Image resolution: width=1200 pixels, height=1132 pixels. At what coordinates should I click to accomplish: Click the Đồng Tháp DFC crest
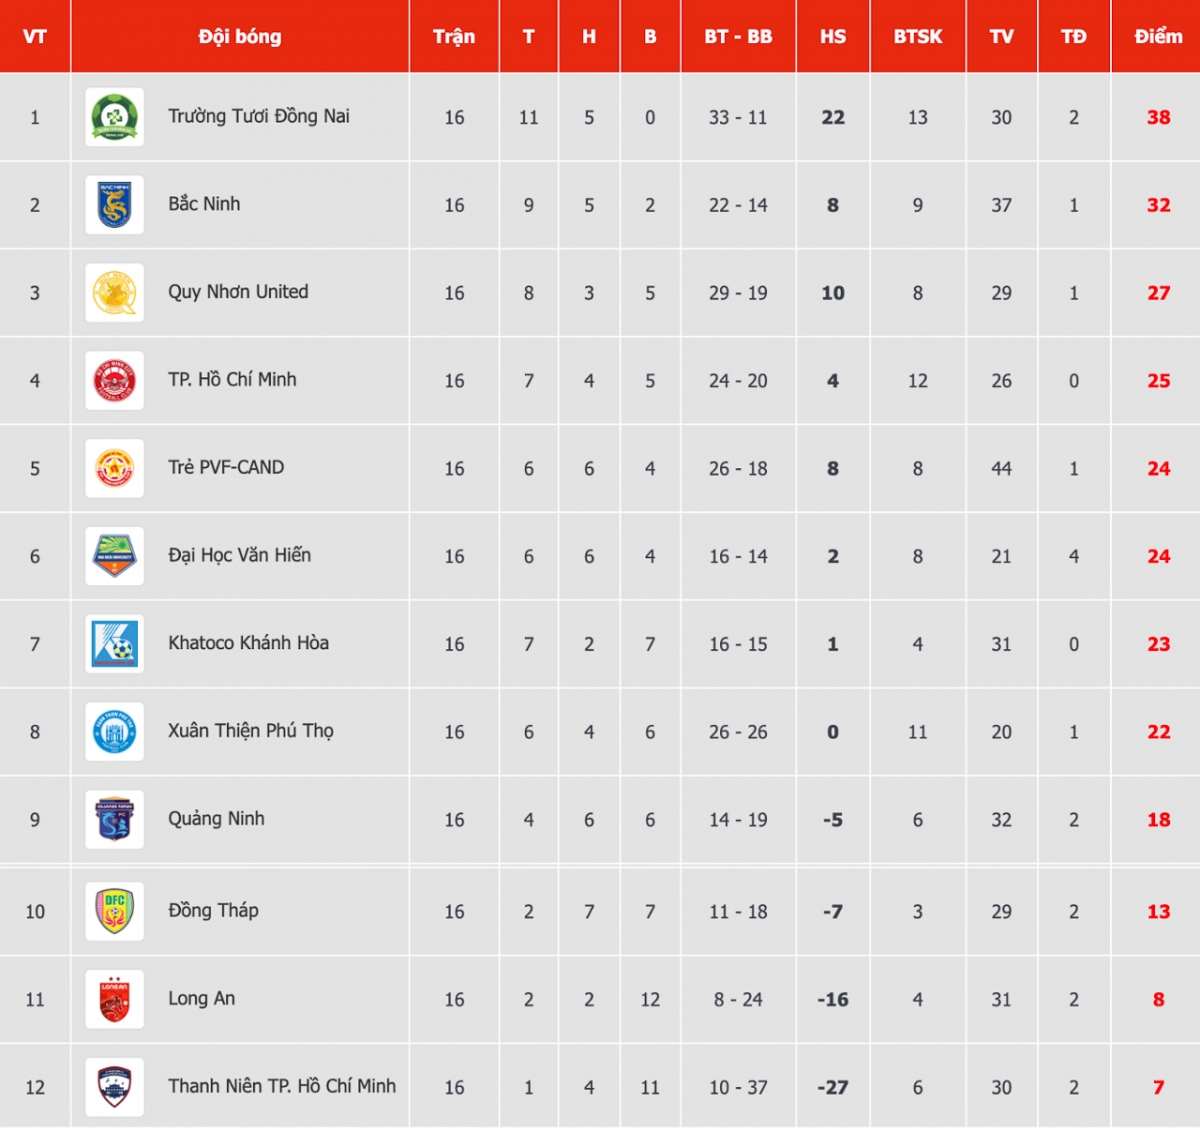point(115,911)
